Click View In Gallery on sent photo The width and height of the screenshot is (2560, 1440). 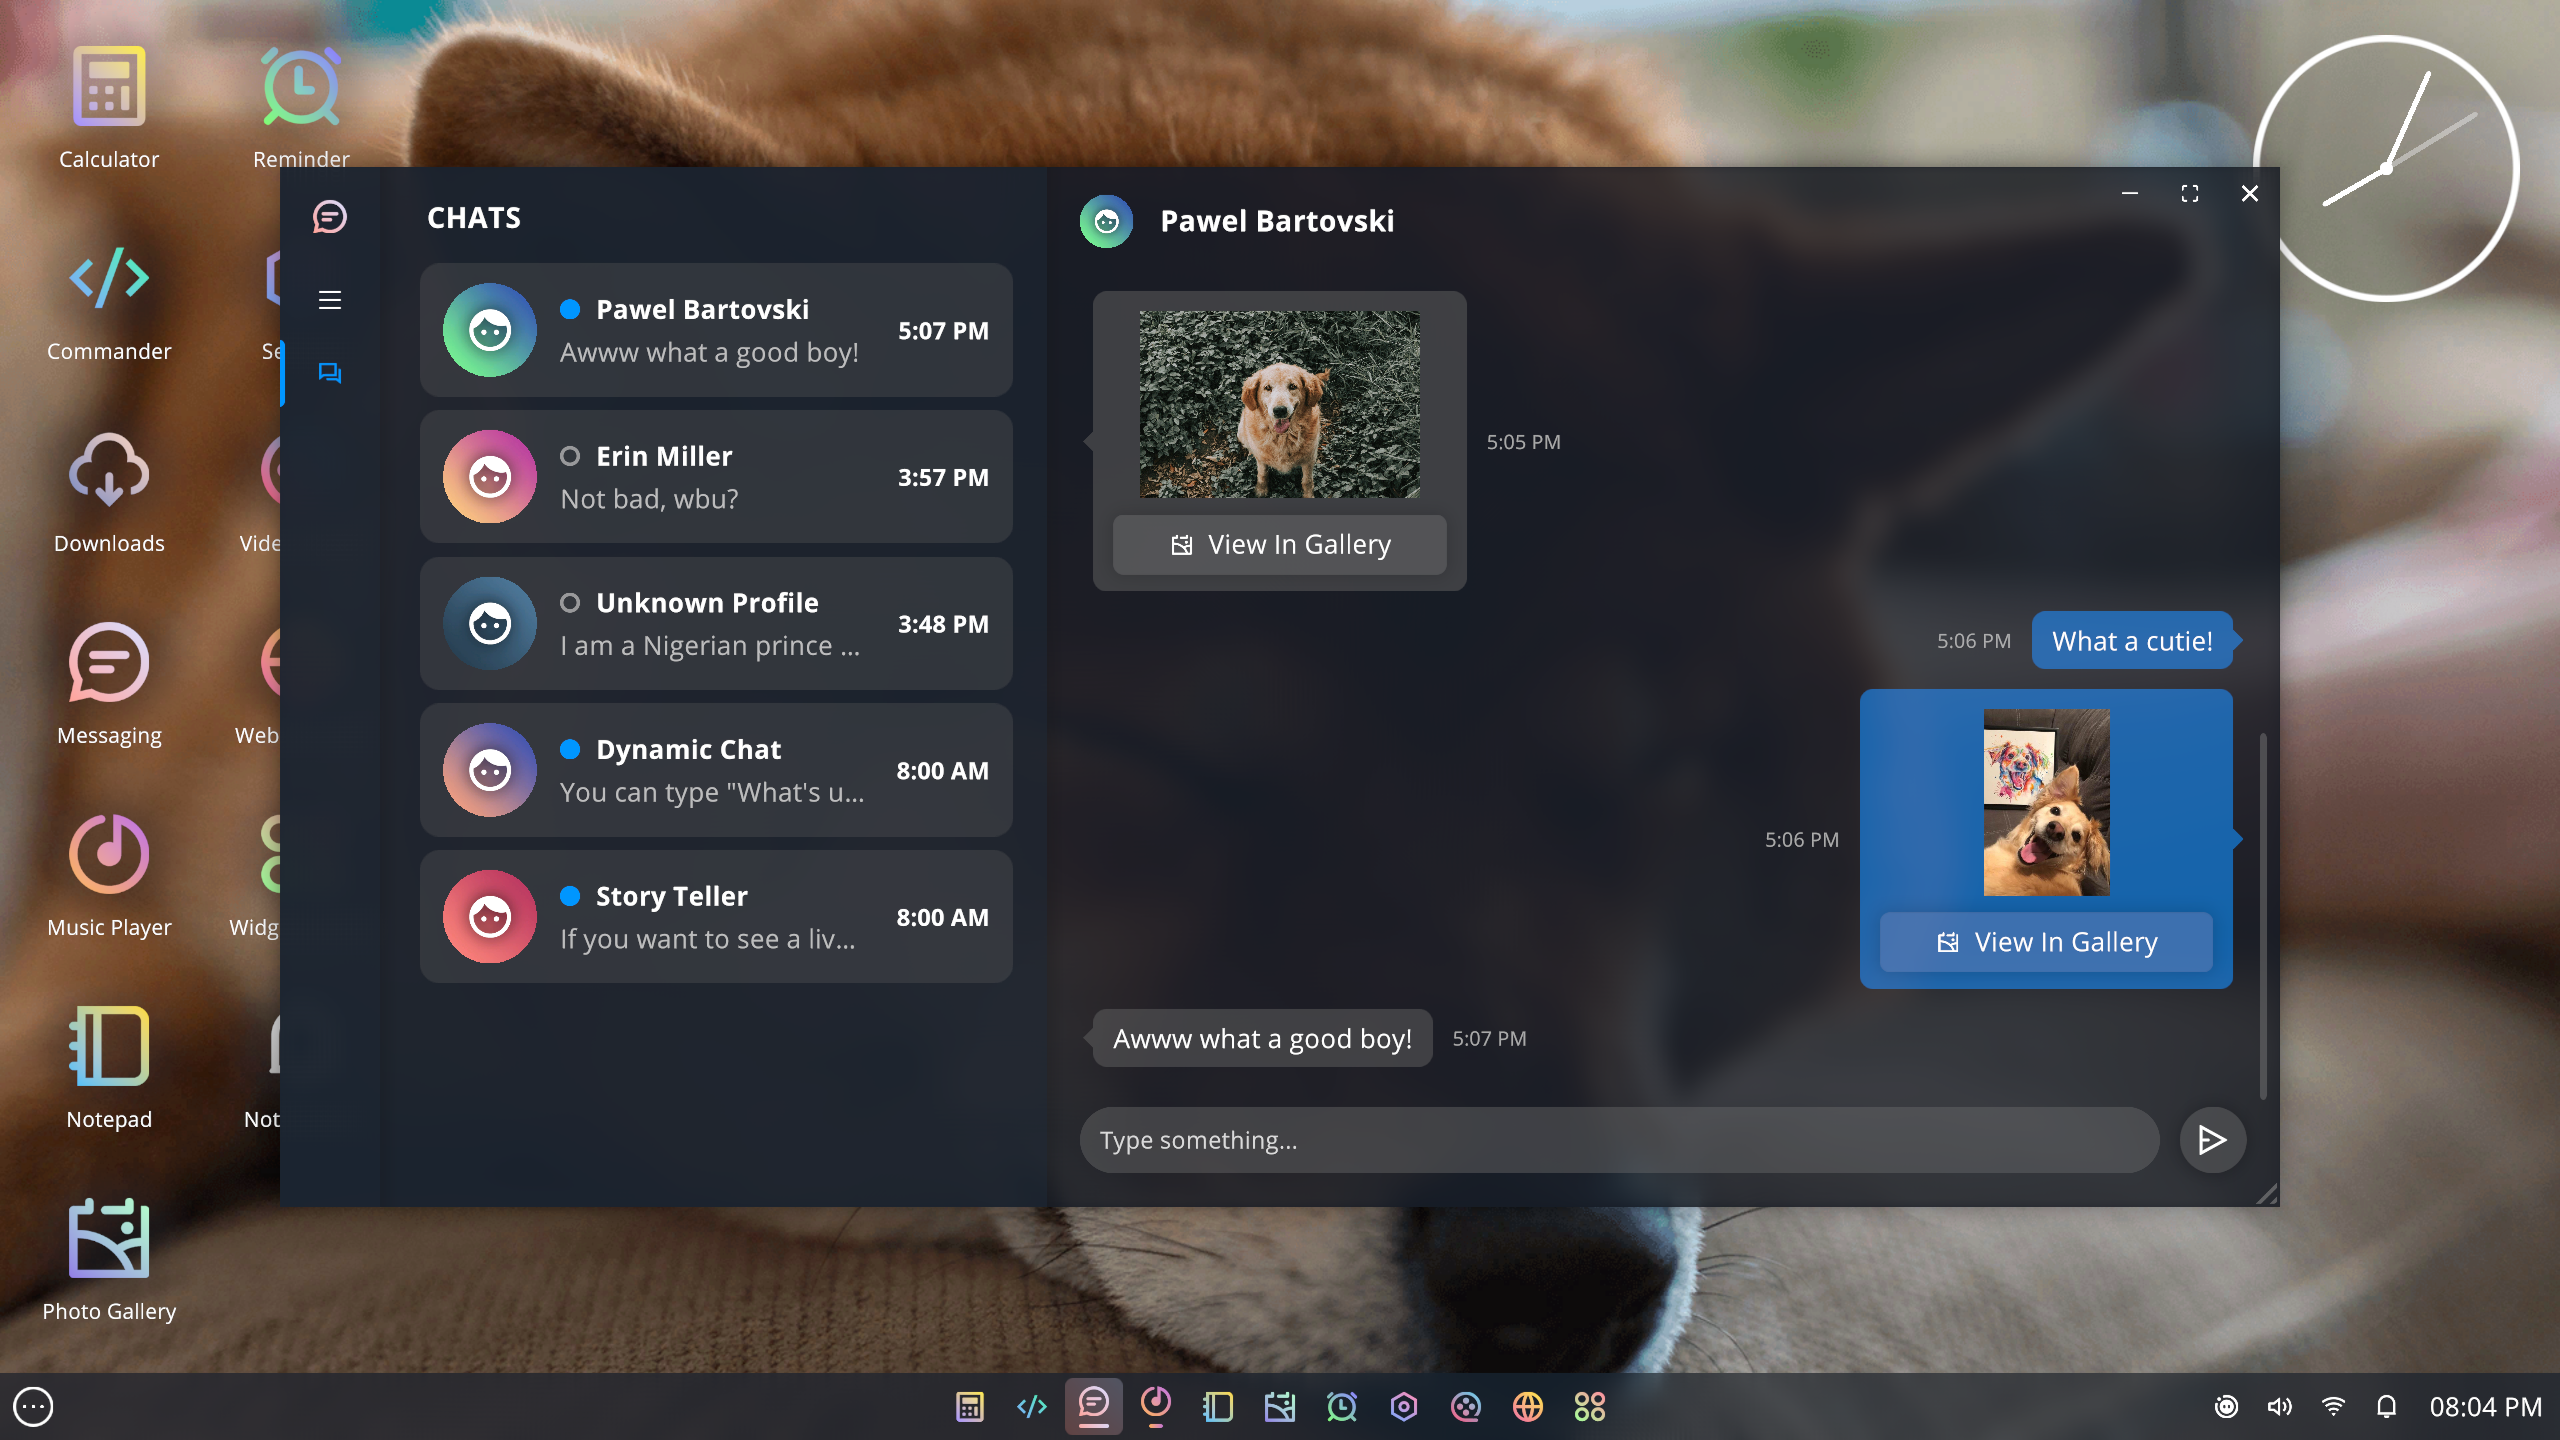click(x=2046, y=942)
